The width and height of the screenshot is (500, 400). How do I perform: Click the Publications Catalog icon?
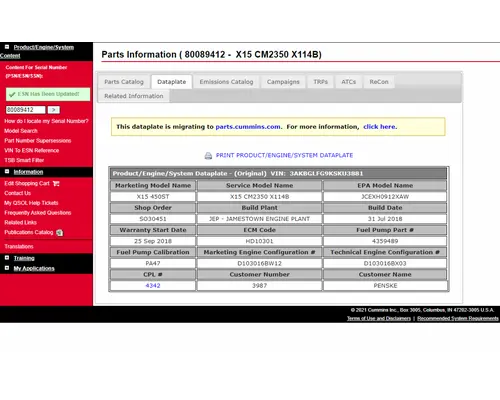pyautogui.click(x=60, y=233)
